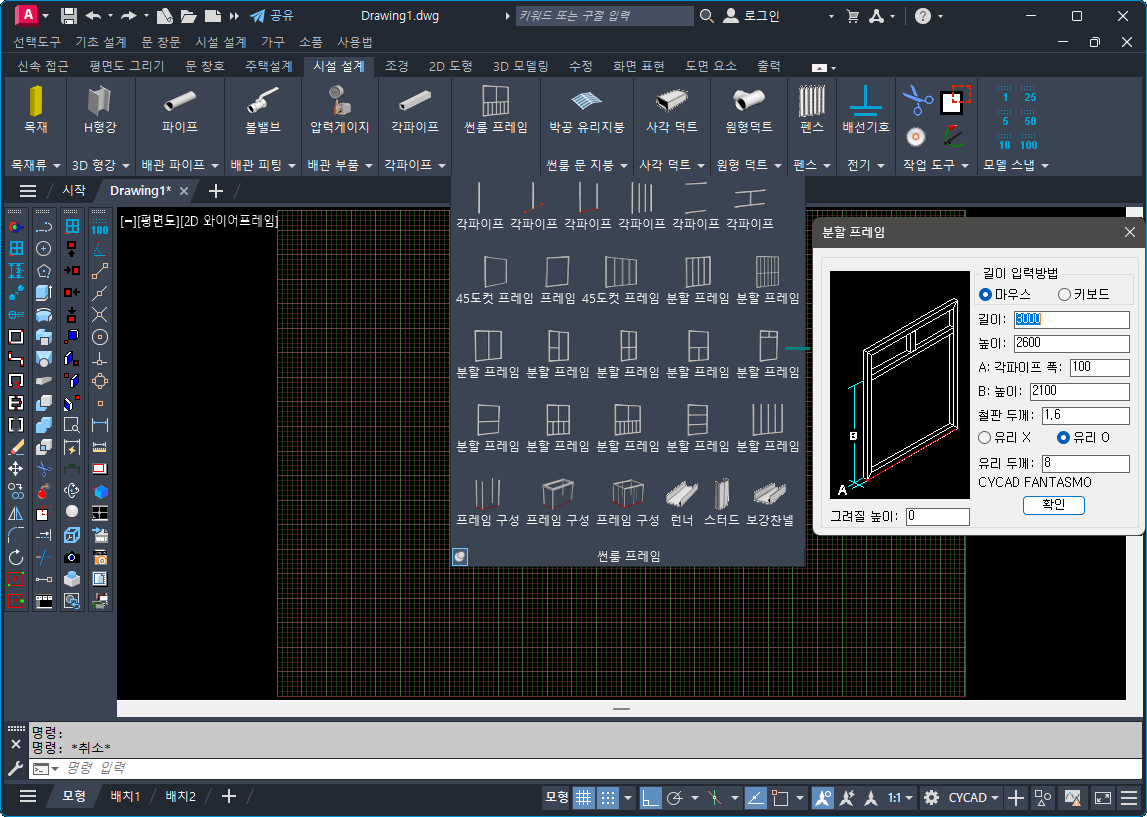Image resolution: width=1147 pixels, height=817 pixels.
Task: Switch to the 조경 ribbon tab
Action: (x=396, y=66)
